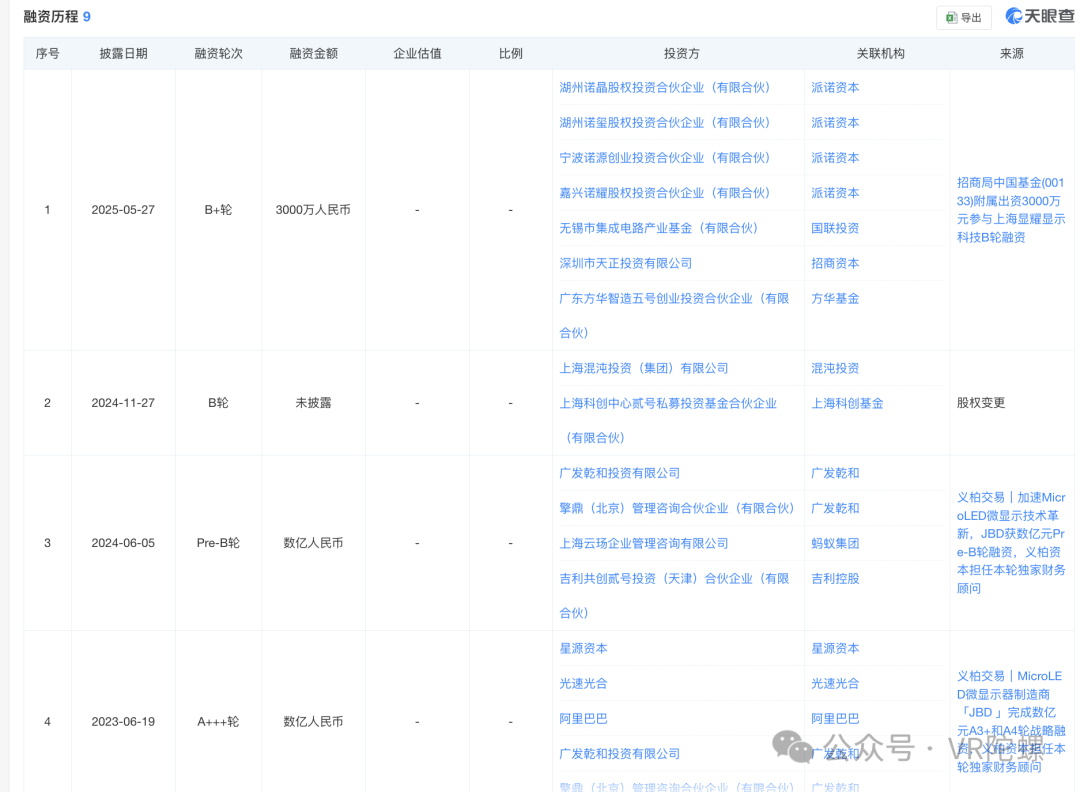Open 阿里巴巴 in the 关联机构 column
This screenshot has height=792, width=1080.
835,719
